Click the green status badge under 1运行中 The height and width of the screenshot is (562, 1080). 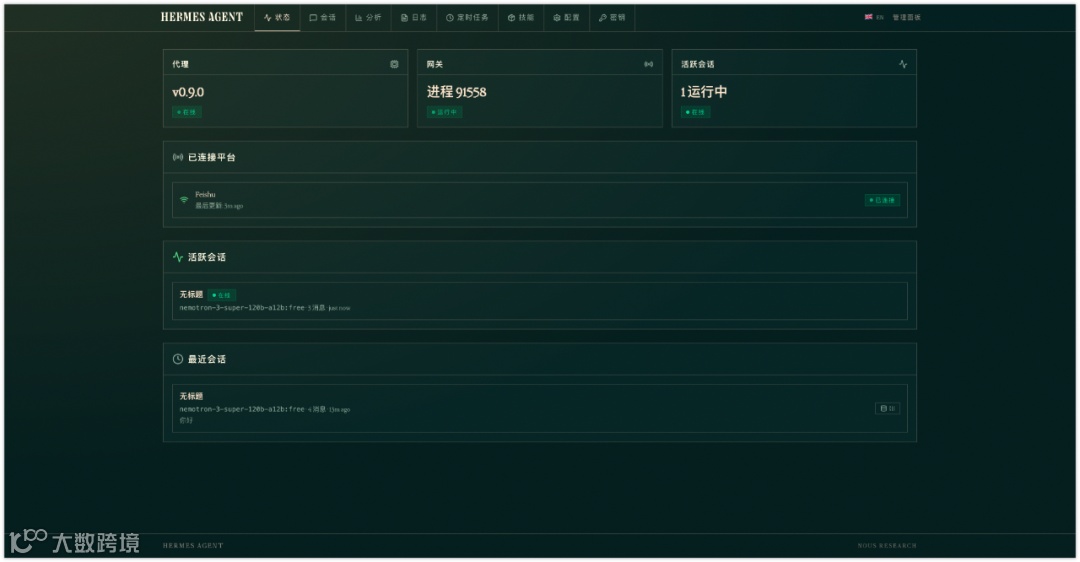696,112
